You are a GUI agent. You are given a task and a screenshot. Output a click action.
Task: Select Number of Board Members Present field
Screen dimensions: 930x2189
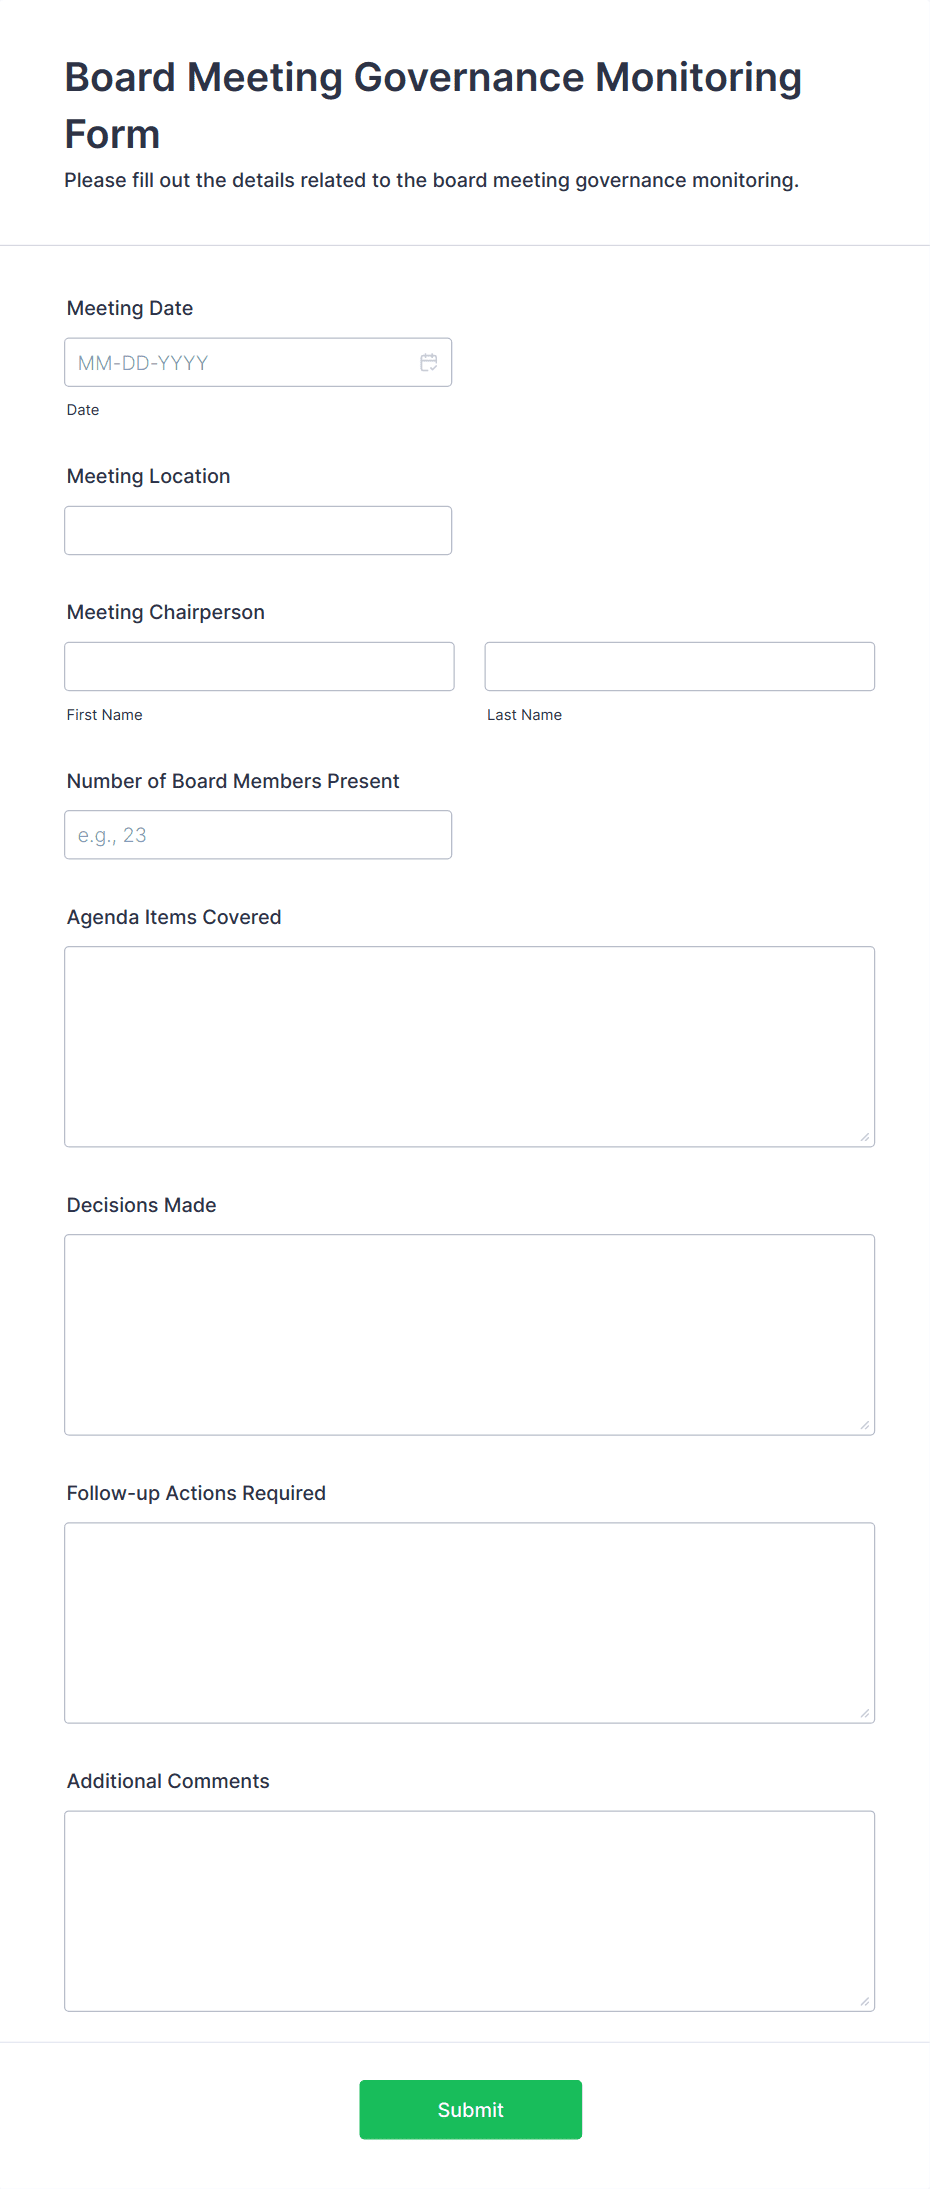(258, 834)
